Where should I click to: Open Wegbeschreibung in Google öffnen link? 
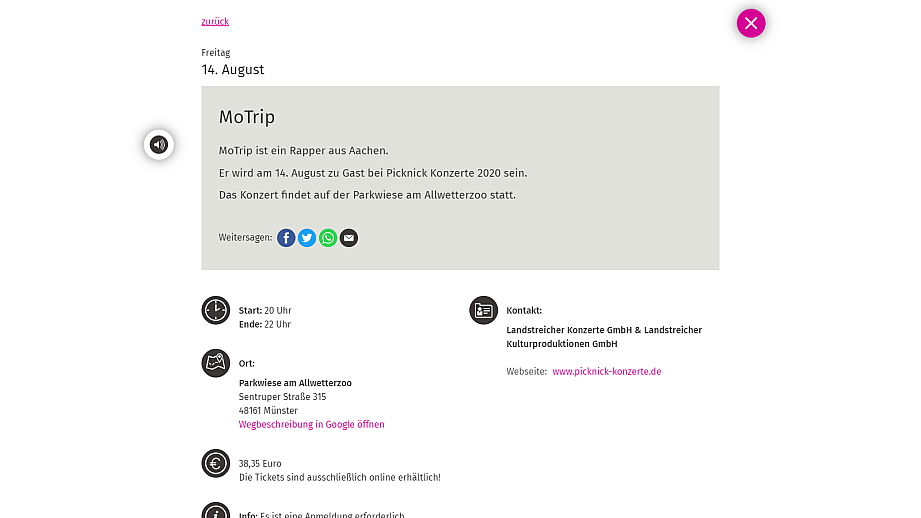(x=311, y=425)
